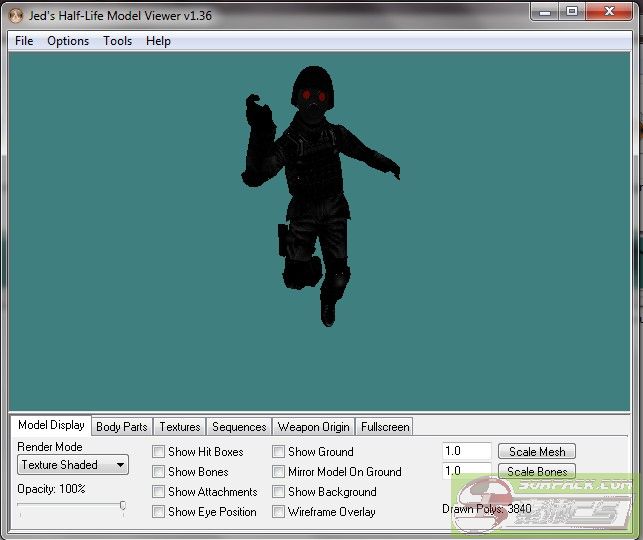The height and width of the screenshot is (540, 643).
Task: Click the Opacity: 100% label
Action: (x=51, y=489)
